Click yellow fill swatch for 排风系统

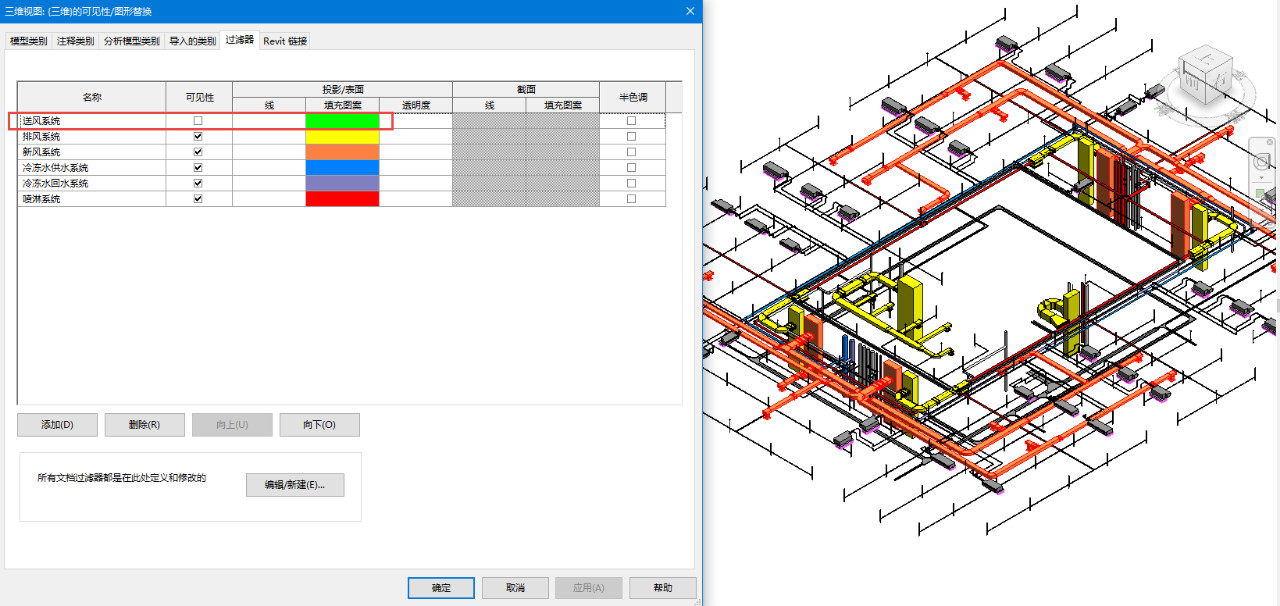point(342,136)
